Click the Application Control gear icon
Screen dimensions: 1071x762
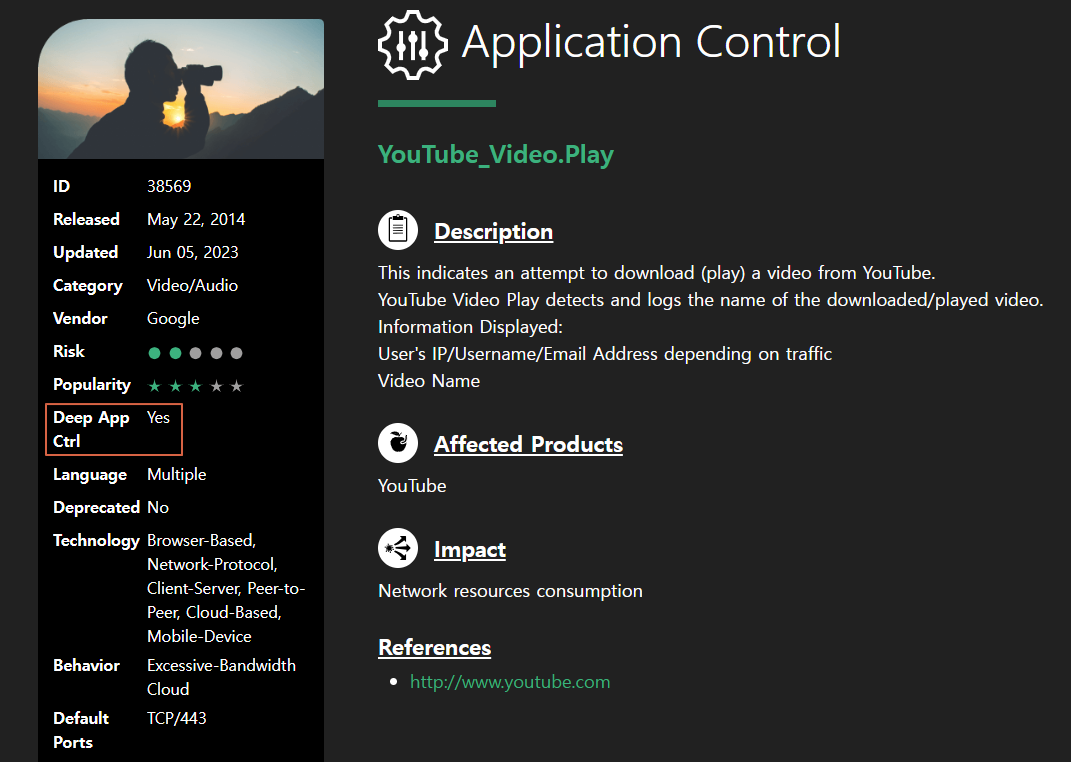[413, 44]
